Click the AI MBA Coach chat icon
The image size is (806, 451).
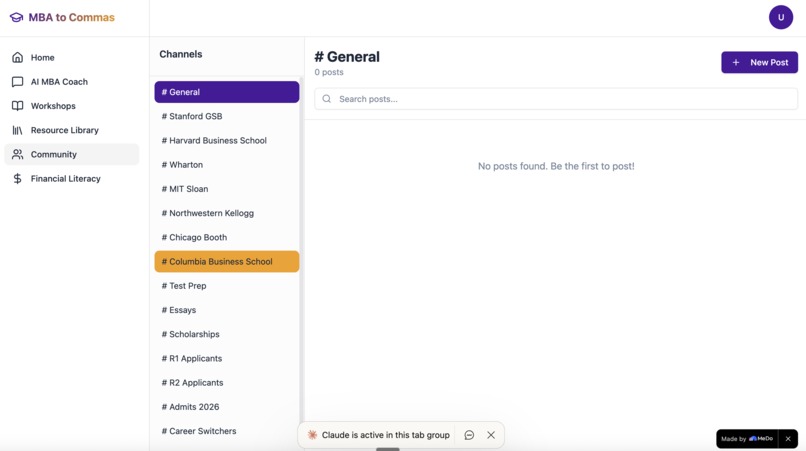pyautogui.click(x=17, y=82)
